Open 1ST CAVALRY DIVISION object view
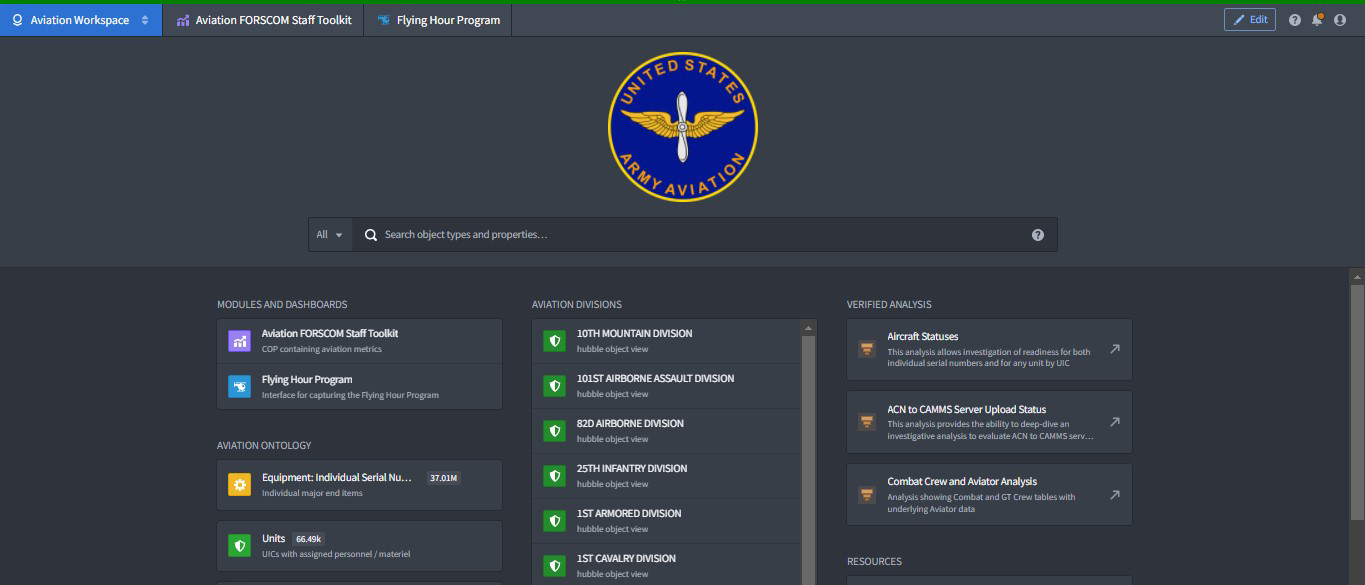Image resolution: width=1365 pixels, height=585 pixels. coord(667,565)
